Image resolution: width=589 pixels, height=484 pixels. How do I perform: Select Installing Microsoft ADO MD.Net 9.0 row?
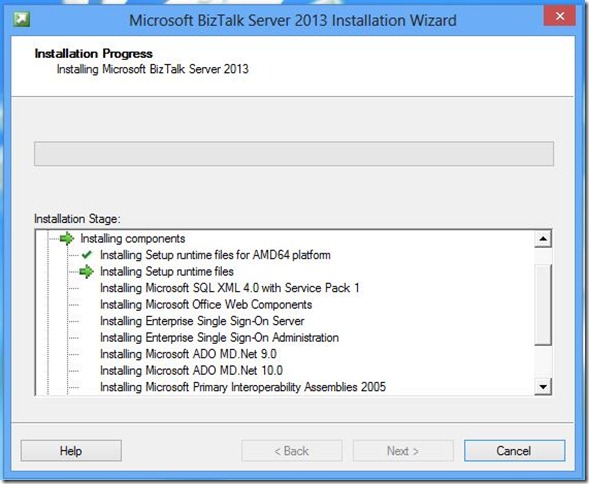(188, 354)
